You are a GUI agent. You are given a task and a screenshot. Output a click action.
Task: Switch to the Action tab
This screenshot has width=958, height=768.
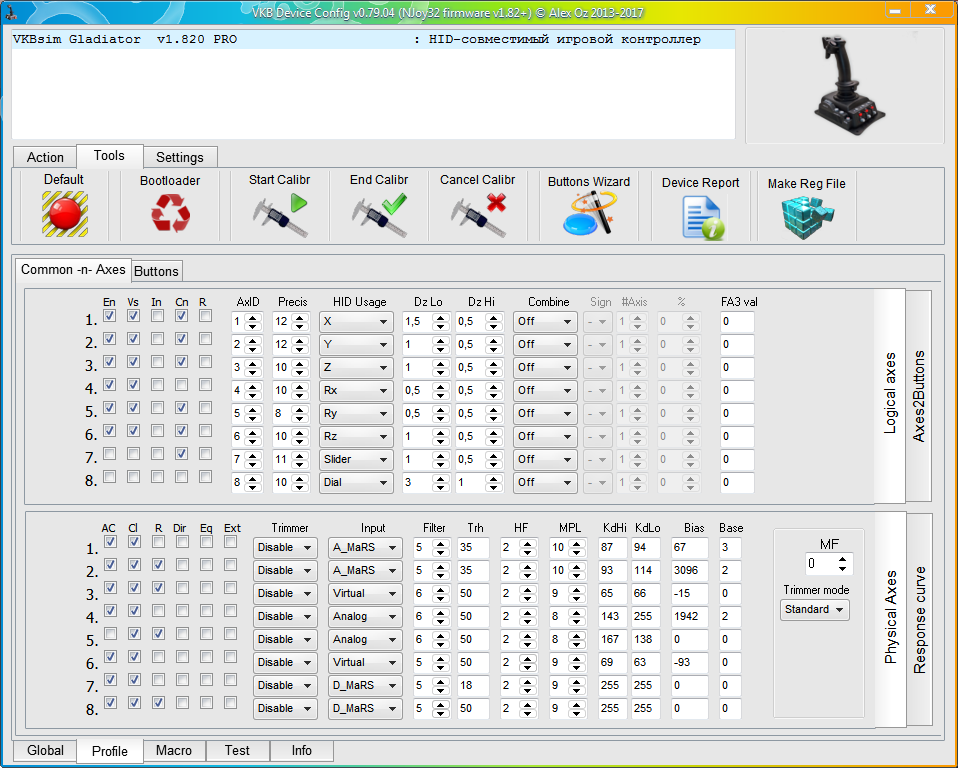[x=45, y=157]
